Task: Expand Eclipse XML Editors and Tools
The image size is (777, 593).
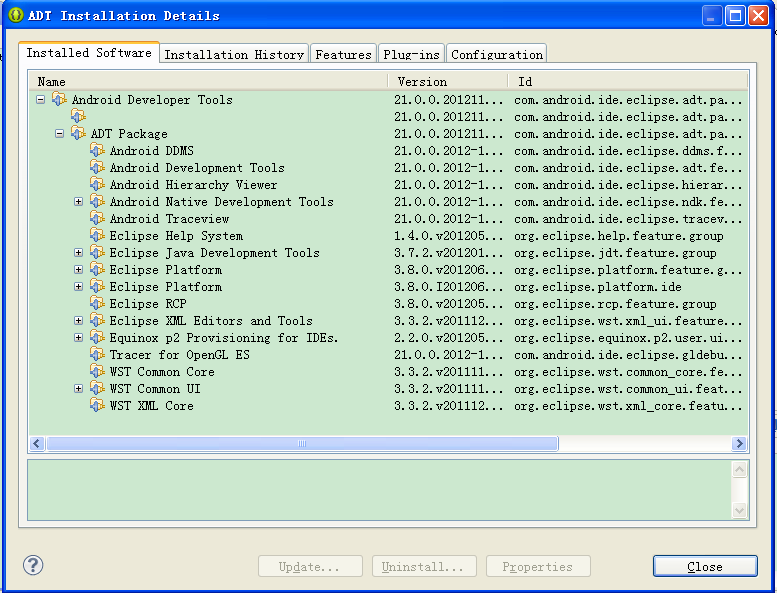Action: point(78,321)
